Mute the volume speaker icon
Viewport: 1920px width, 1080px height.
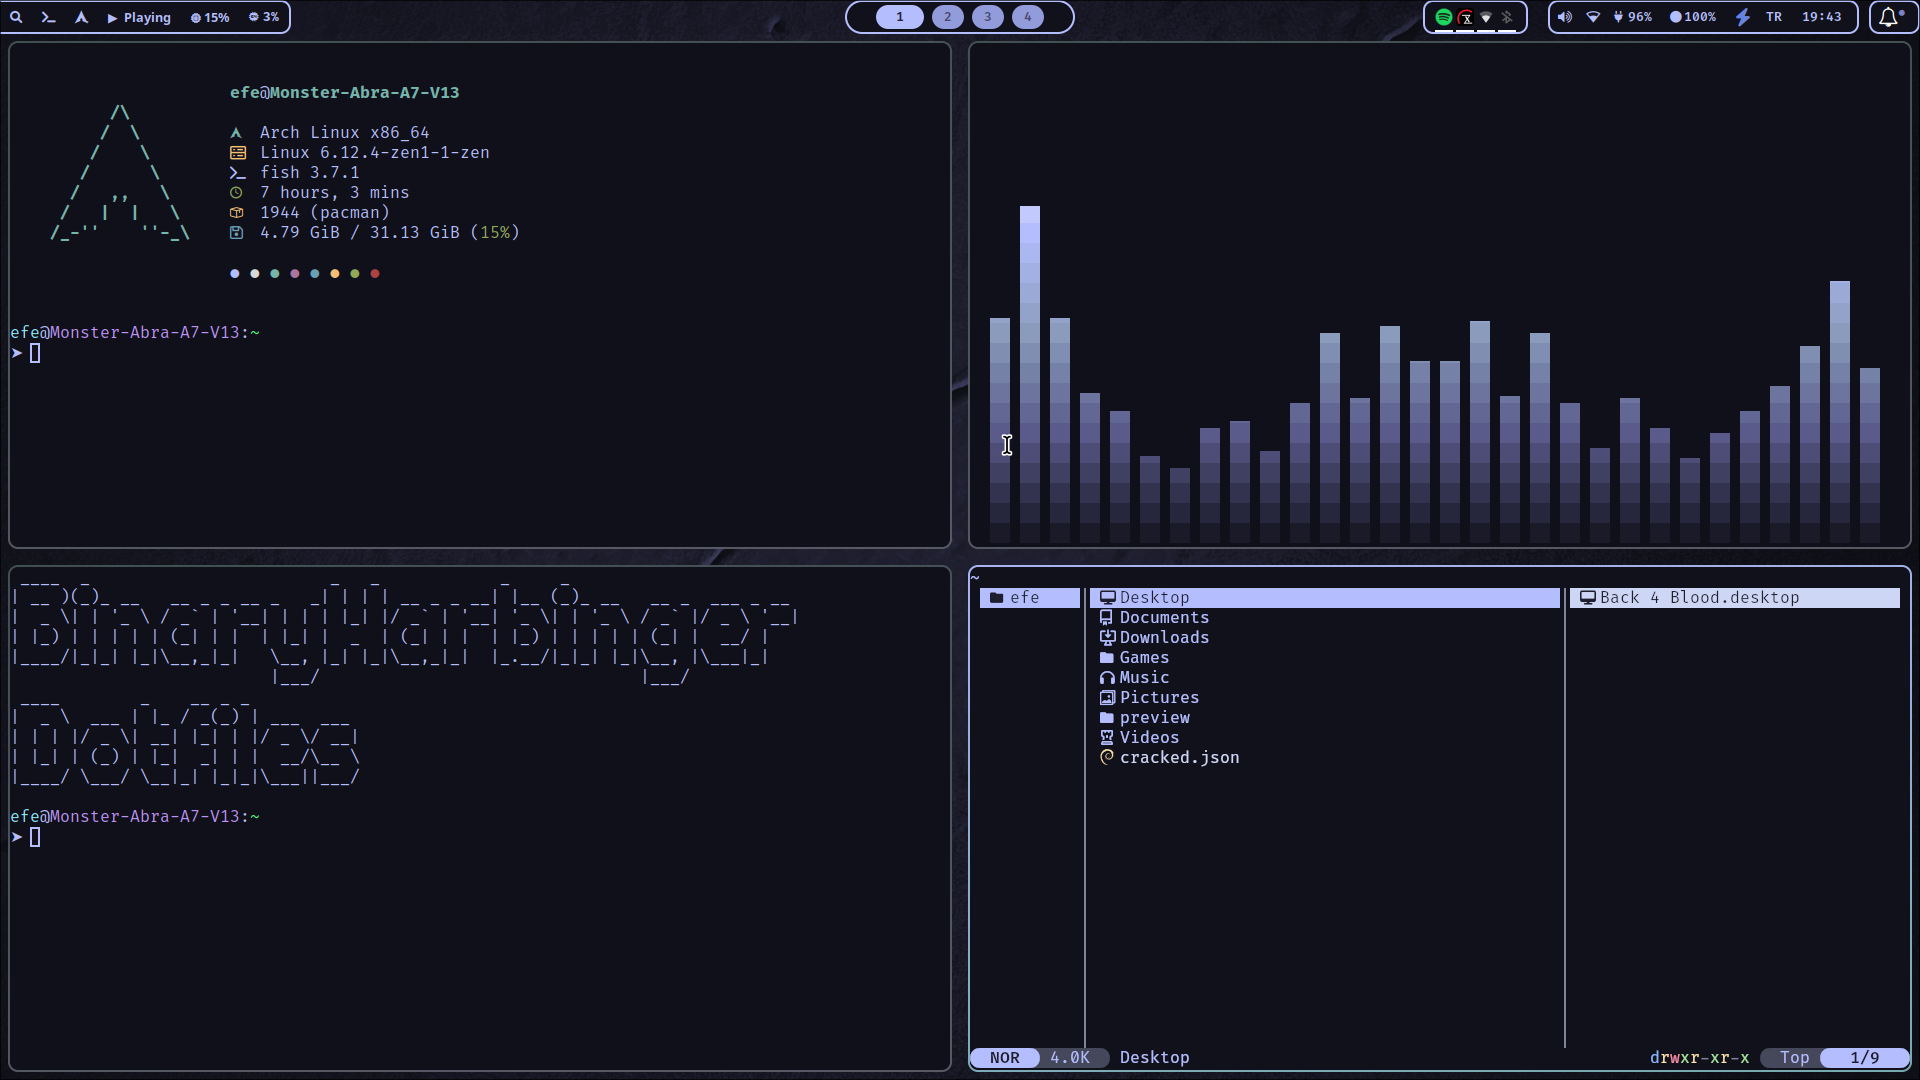coord(1564,17)
